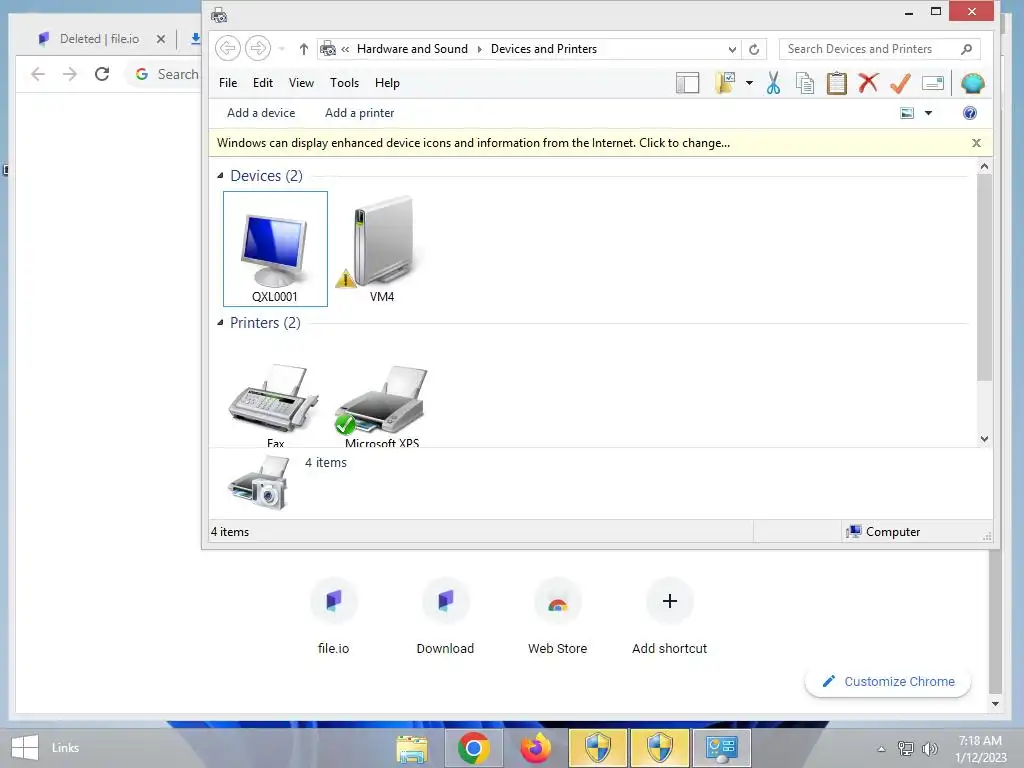Screen dimensions: 1024x768
Task: Click the help question mark icon
Action: (970, 113)
